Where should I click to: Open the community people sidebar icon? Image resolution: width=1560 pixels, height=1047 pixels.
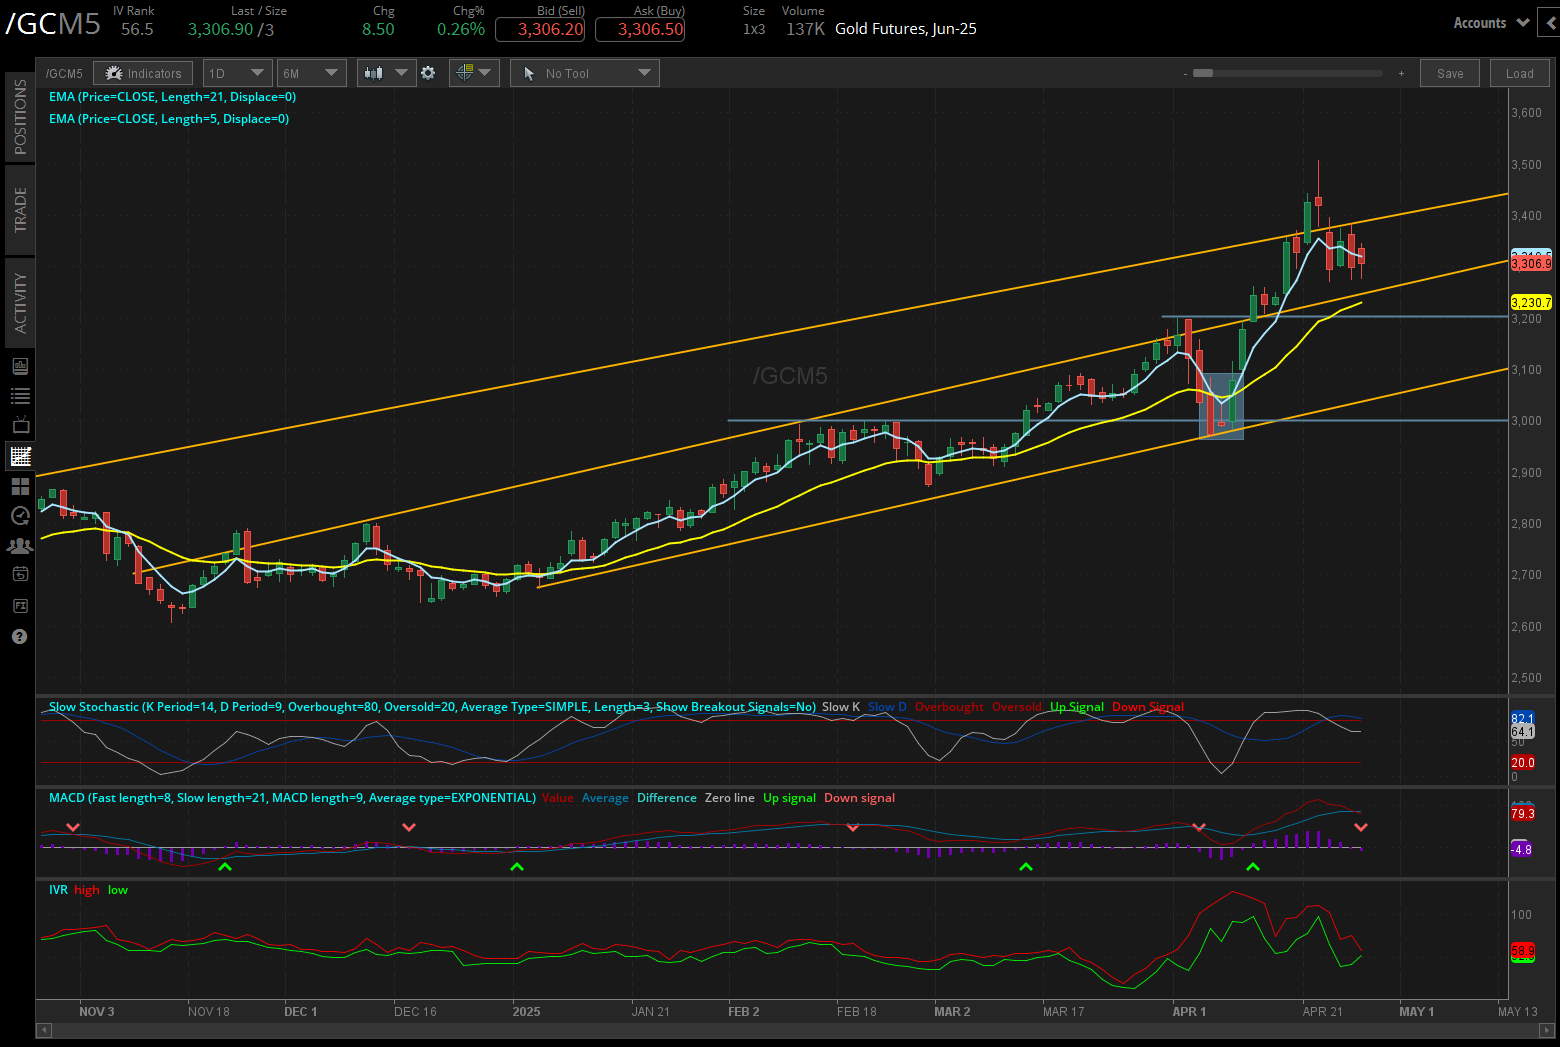(x=20, y=546)
